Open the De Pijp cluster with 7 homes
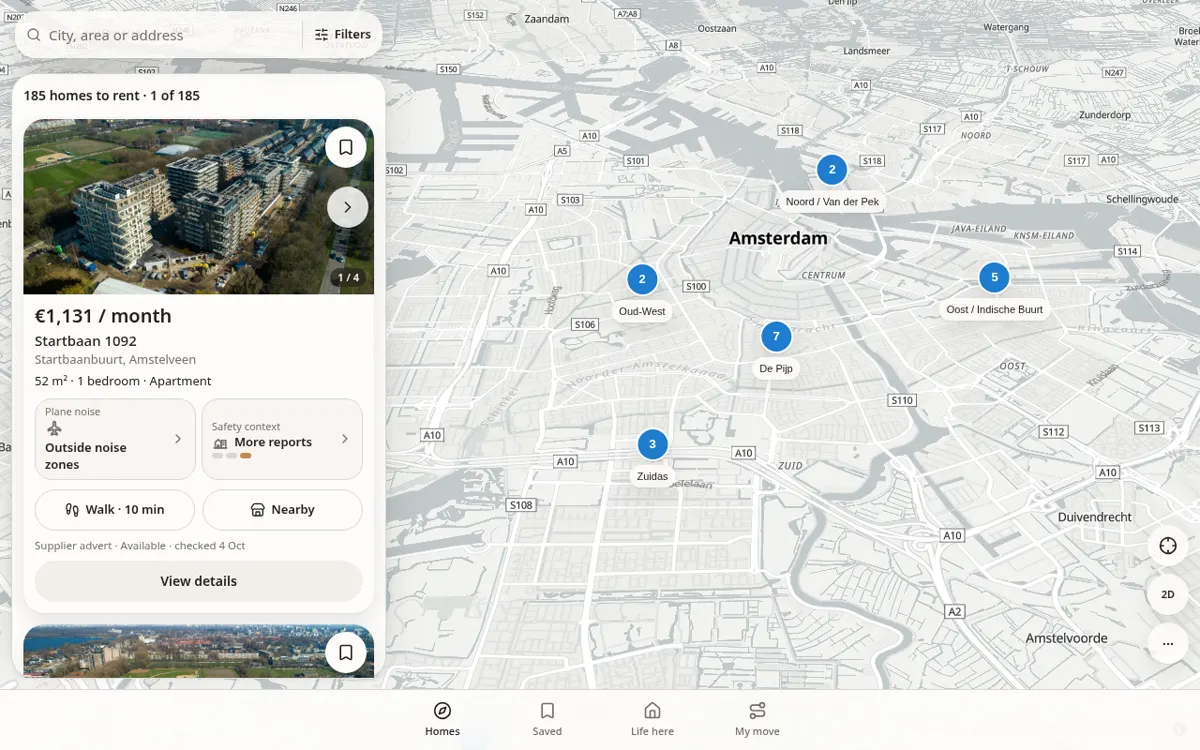Image resolution: width=1200 pixels, height=750 pixels. [x=776, y=337]
